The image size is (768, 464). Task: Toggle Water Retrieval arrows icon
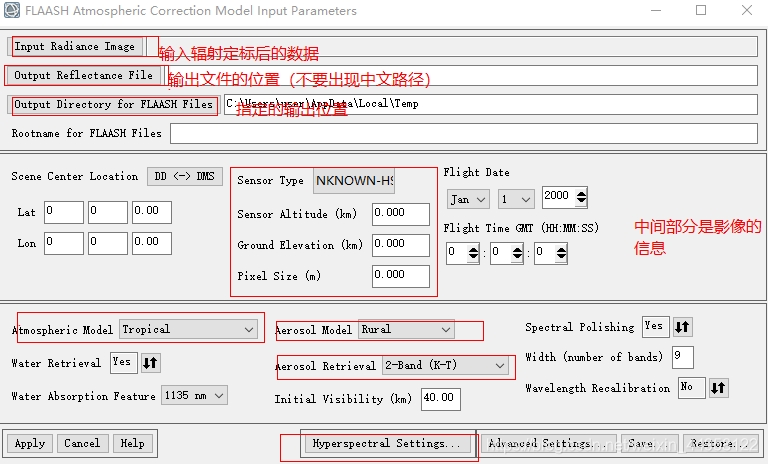(150, 363)
